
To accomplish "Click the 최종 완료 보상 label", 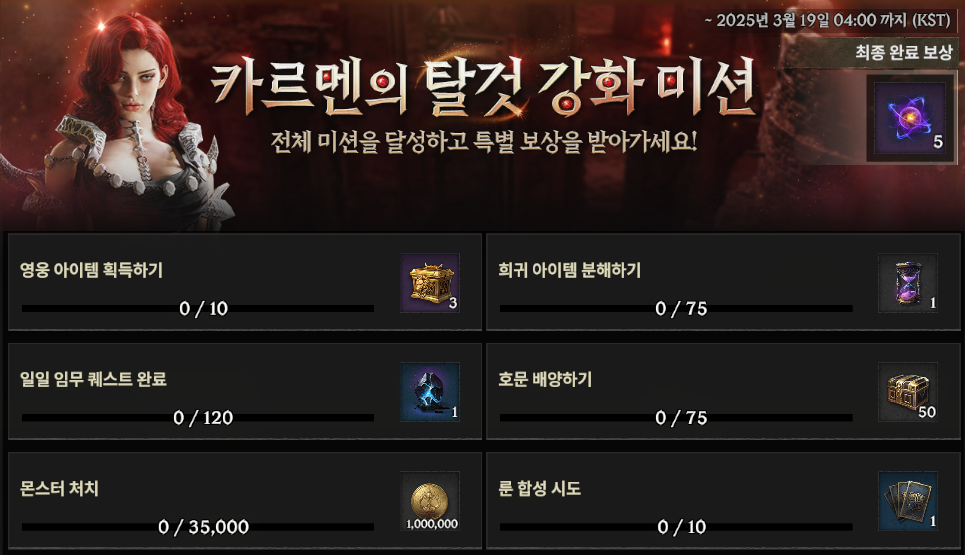I will click(x=903, y=52).
